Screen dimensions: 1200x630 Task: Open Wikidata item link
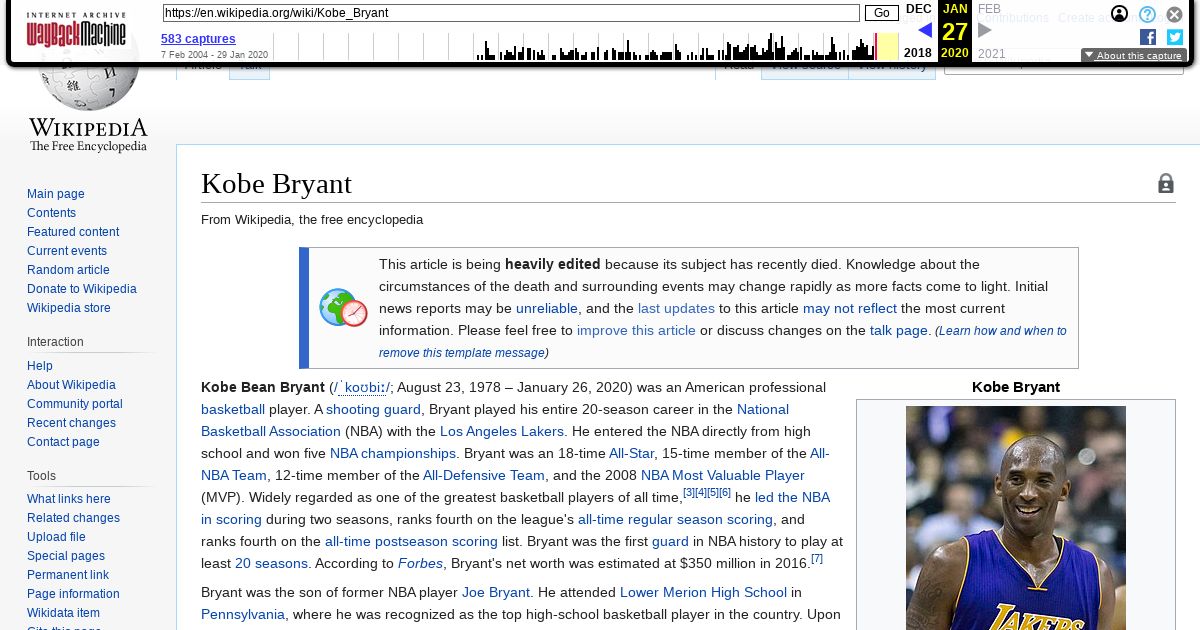point(63,613)
